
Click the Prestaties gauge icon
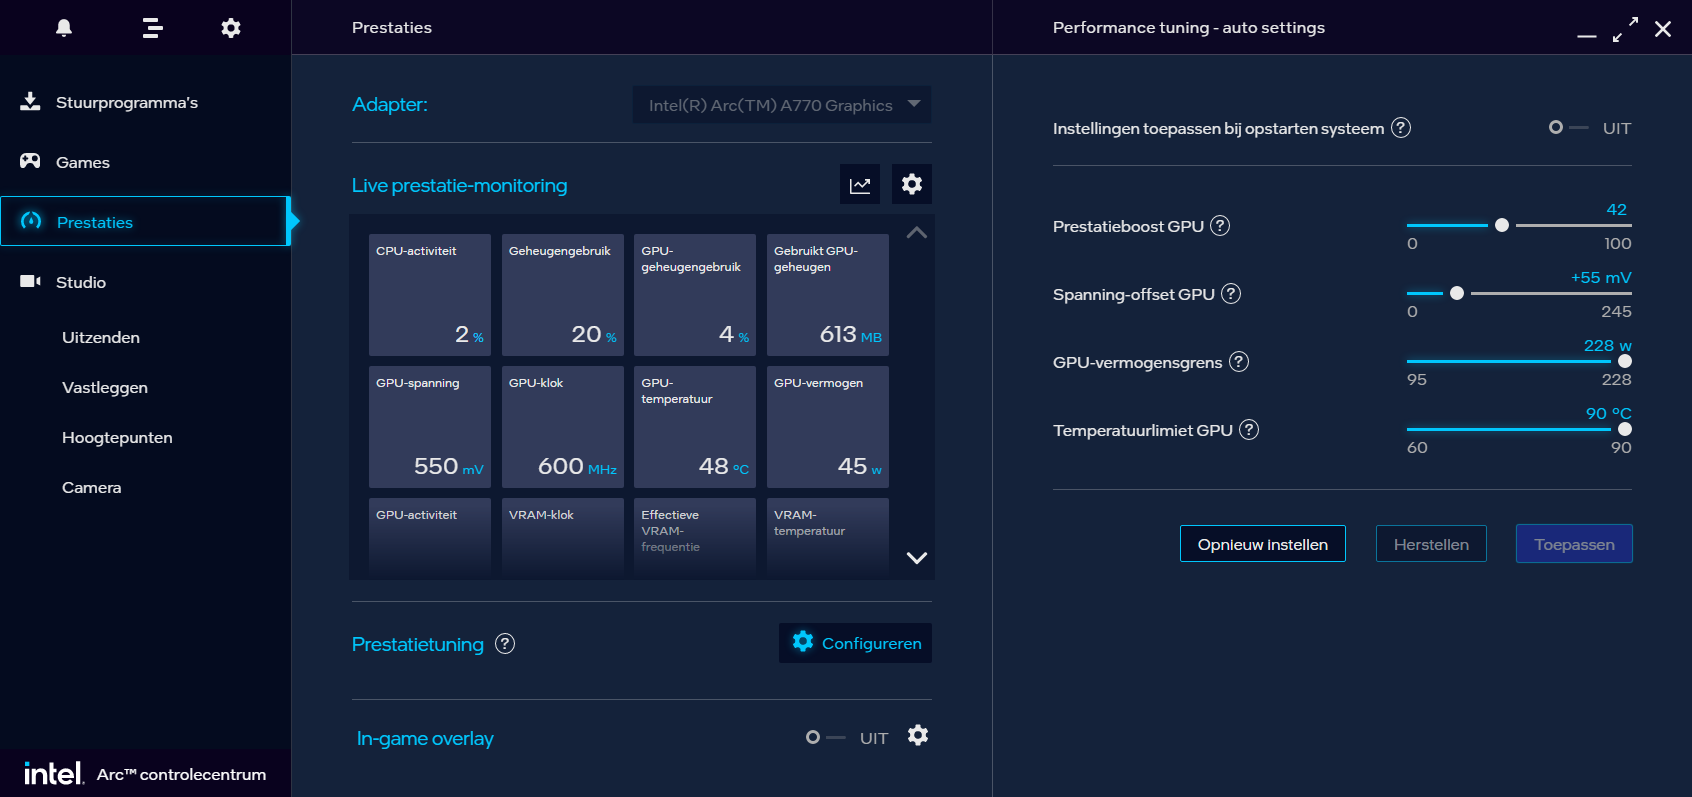click(31, 221)
